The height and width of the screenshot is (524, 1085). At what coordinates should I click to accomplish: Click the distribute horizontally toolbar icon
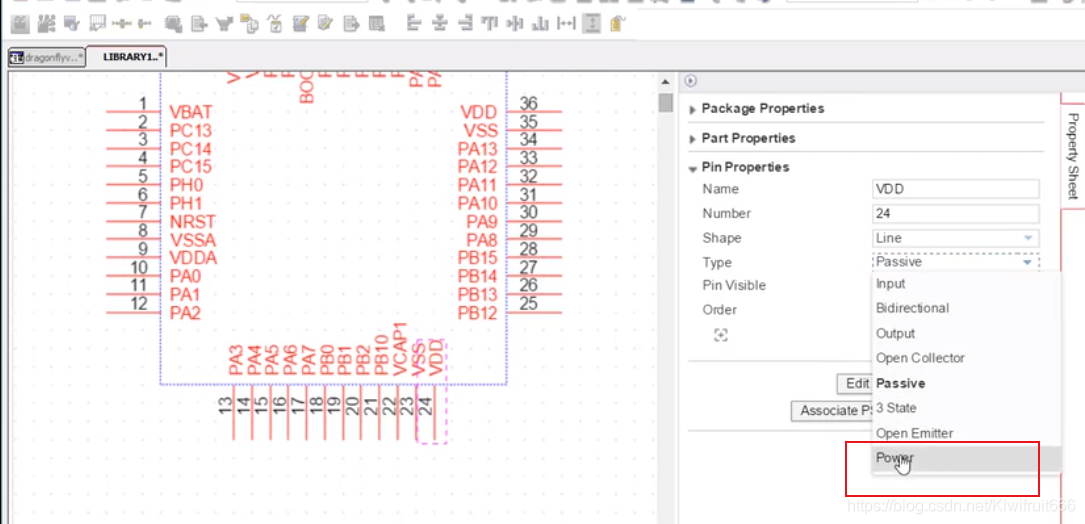tap(566, 23)
